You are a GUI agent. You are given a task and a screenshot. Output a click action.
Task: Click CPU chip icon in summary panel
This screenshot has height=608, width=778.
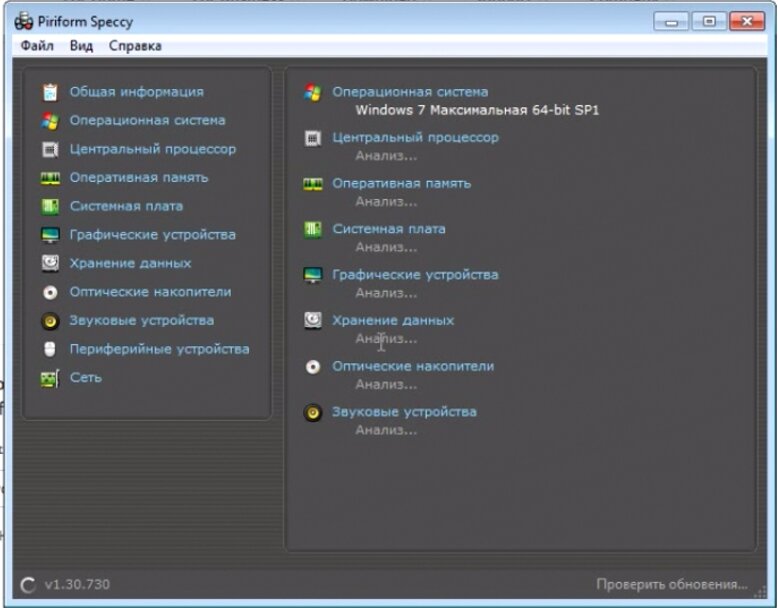pyautogui.click(x=313, y=138)
